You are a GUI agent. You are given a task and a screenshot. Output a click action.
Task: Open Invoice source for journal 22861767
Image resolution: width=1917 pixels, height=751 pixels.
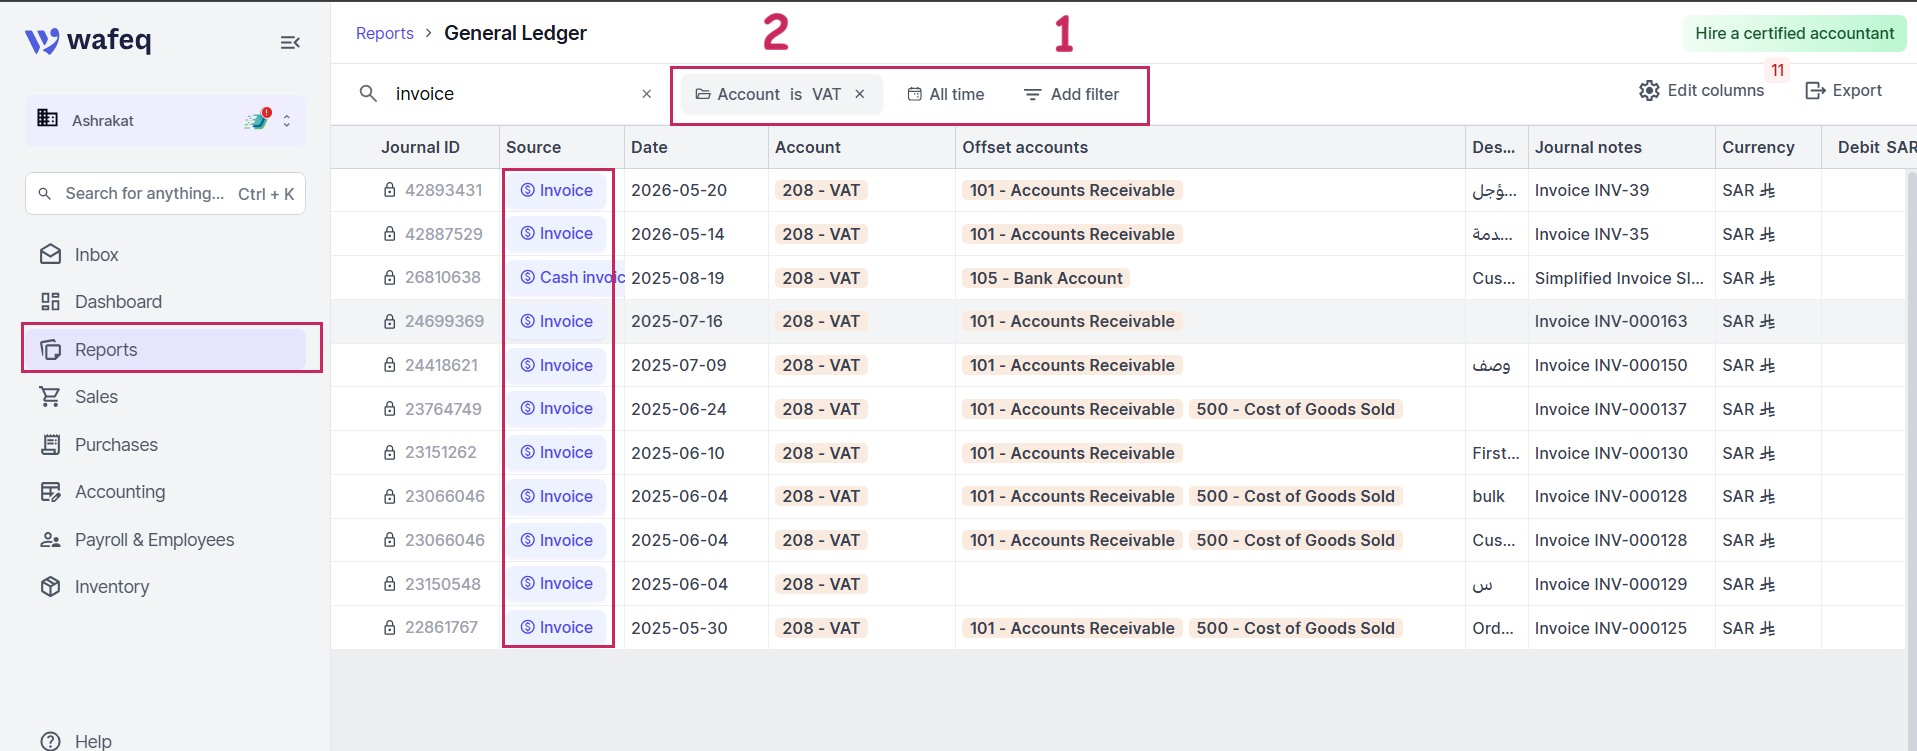(x=557, y=628)
